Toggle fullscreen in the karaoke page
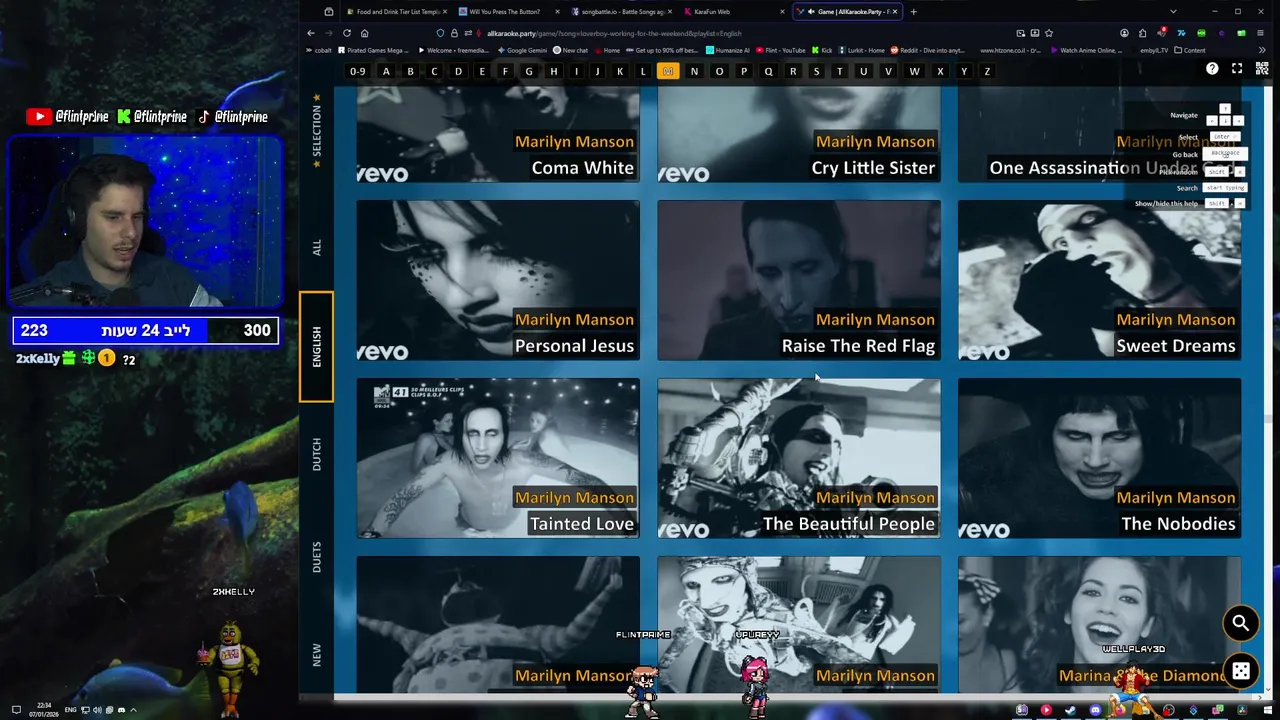Viewport: 1280px width, 720px height. [x=1237, y=68]
